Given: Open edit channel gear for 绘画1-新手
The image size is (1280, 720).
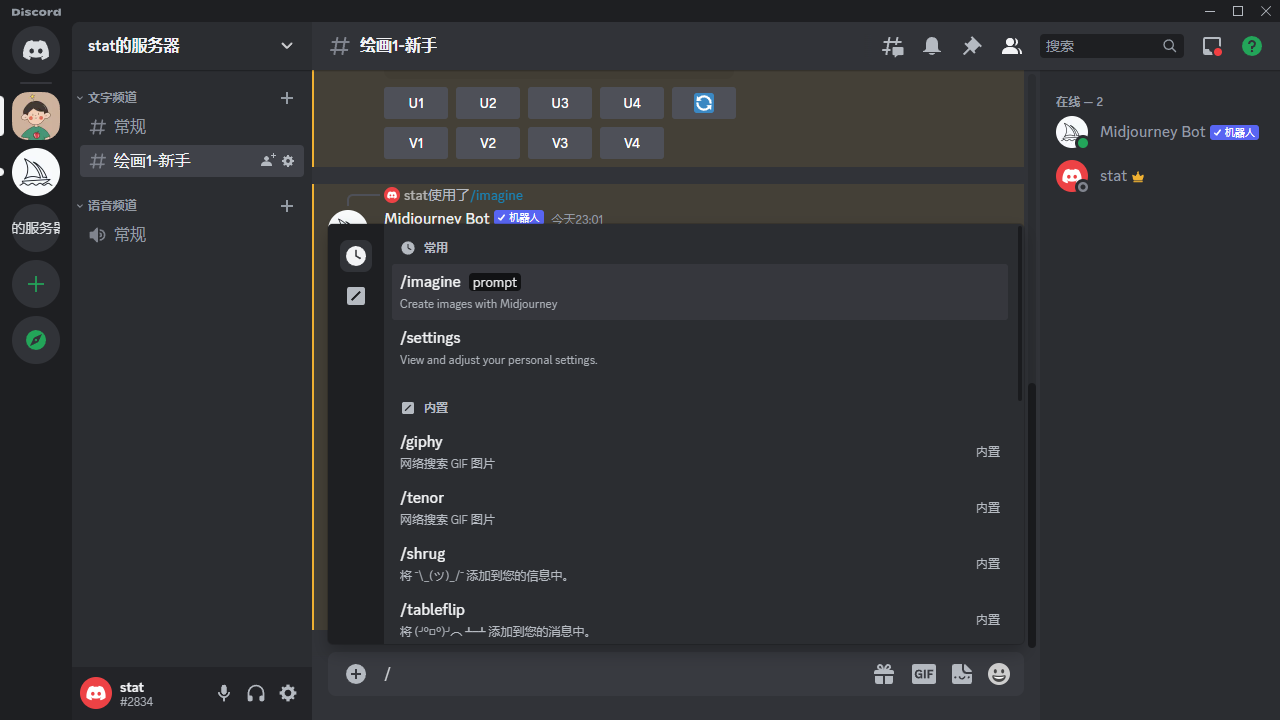Looking at the screenshot, I should pos(288,161).
